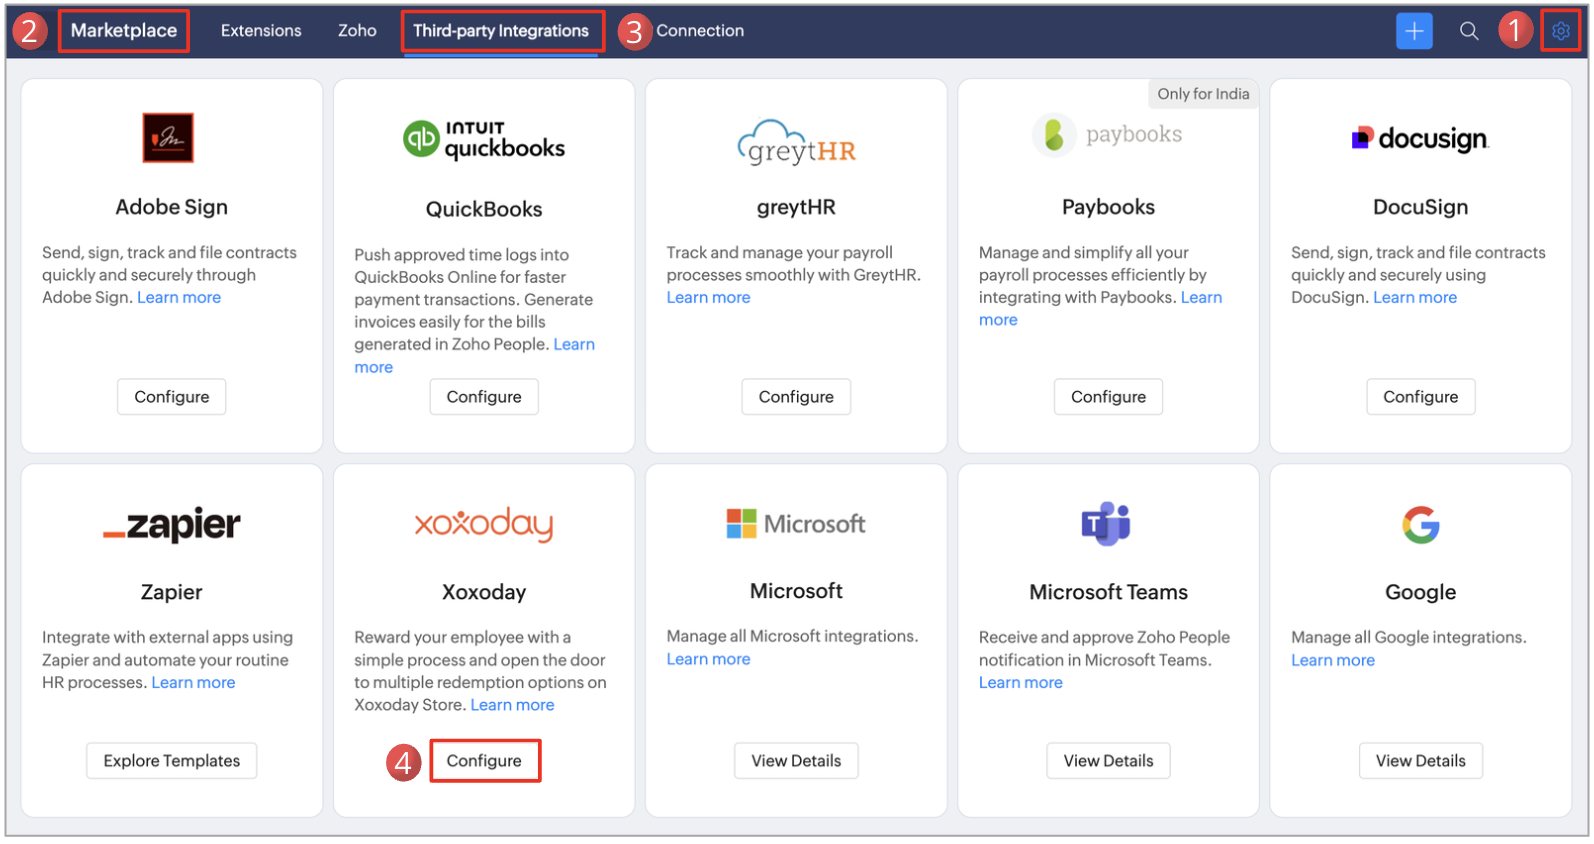Click the Only for India badge
Image resolution: width=1594 pixels, height=844 pixels.
(x=1203, y=94)
